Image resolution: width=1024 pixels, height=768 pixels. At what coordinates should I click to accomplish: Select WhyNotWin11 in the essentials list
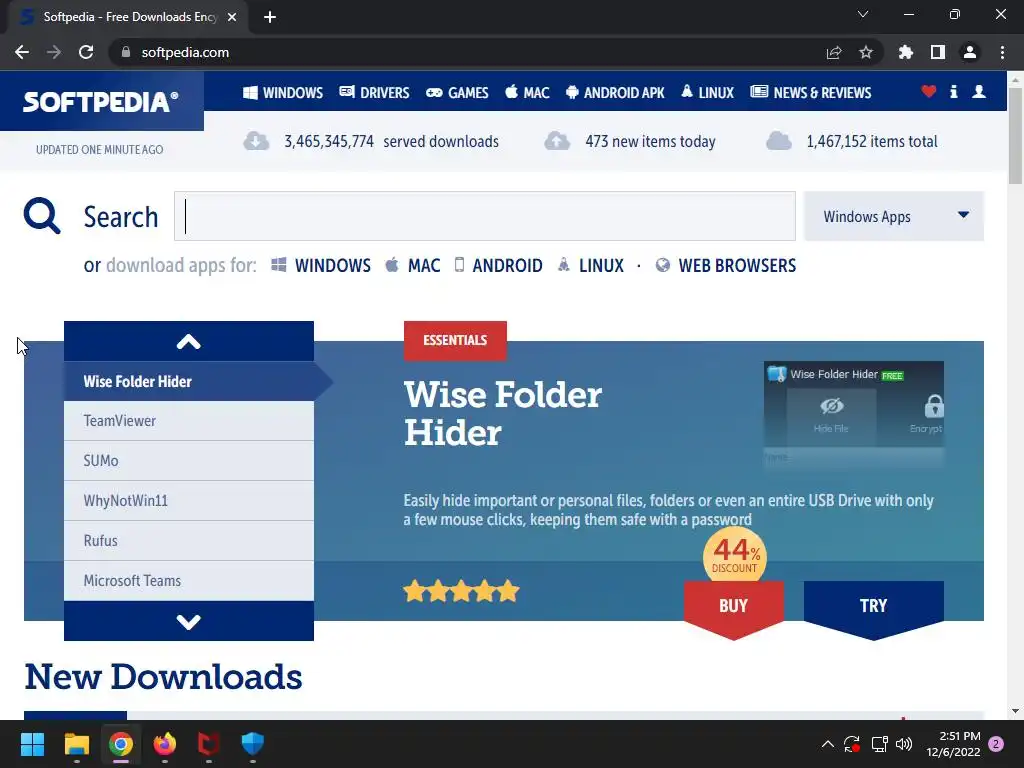click(x=189, y=501)
